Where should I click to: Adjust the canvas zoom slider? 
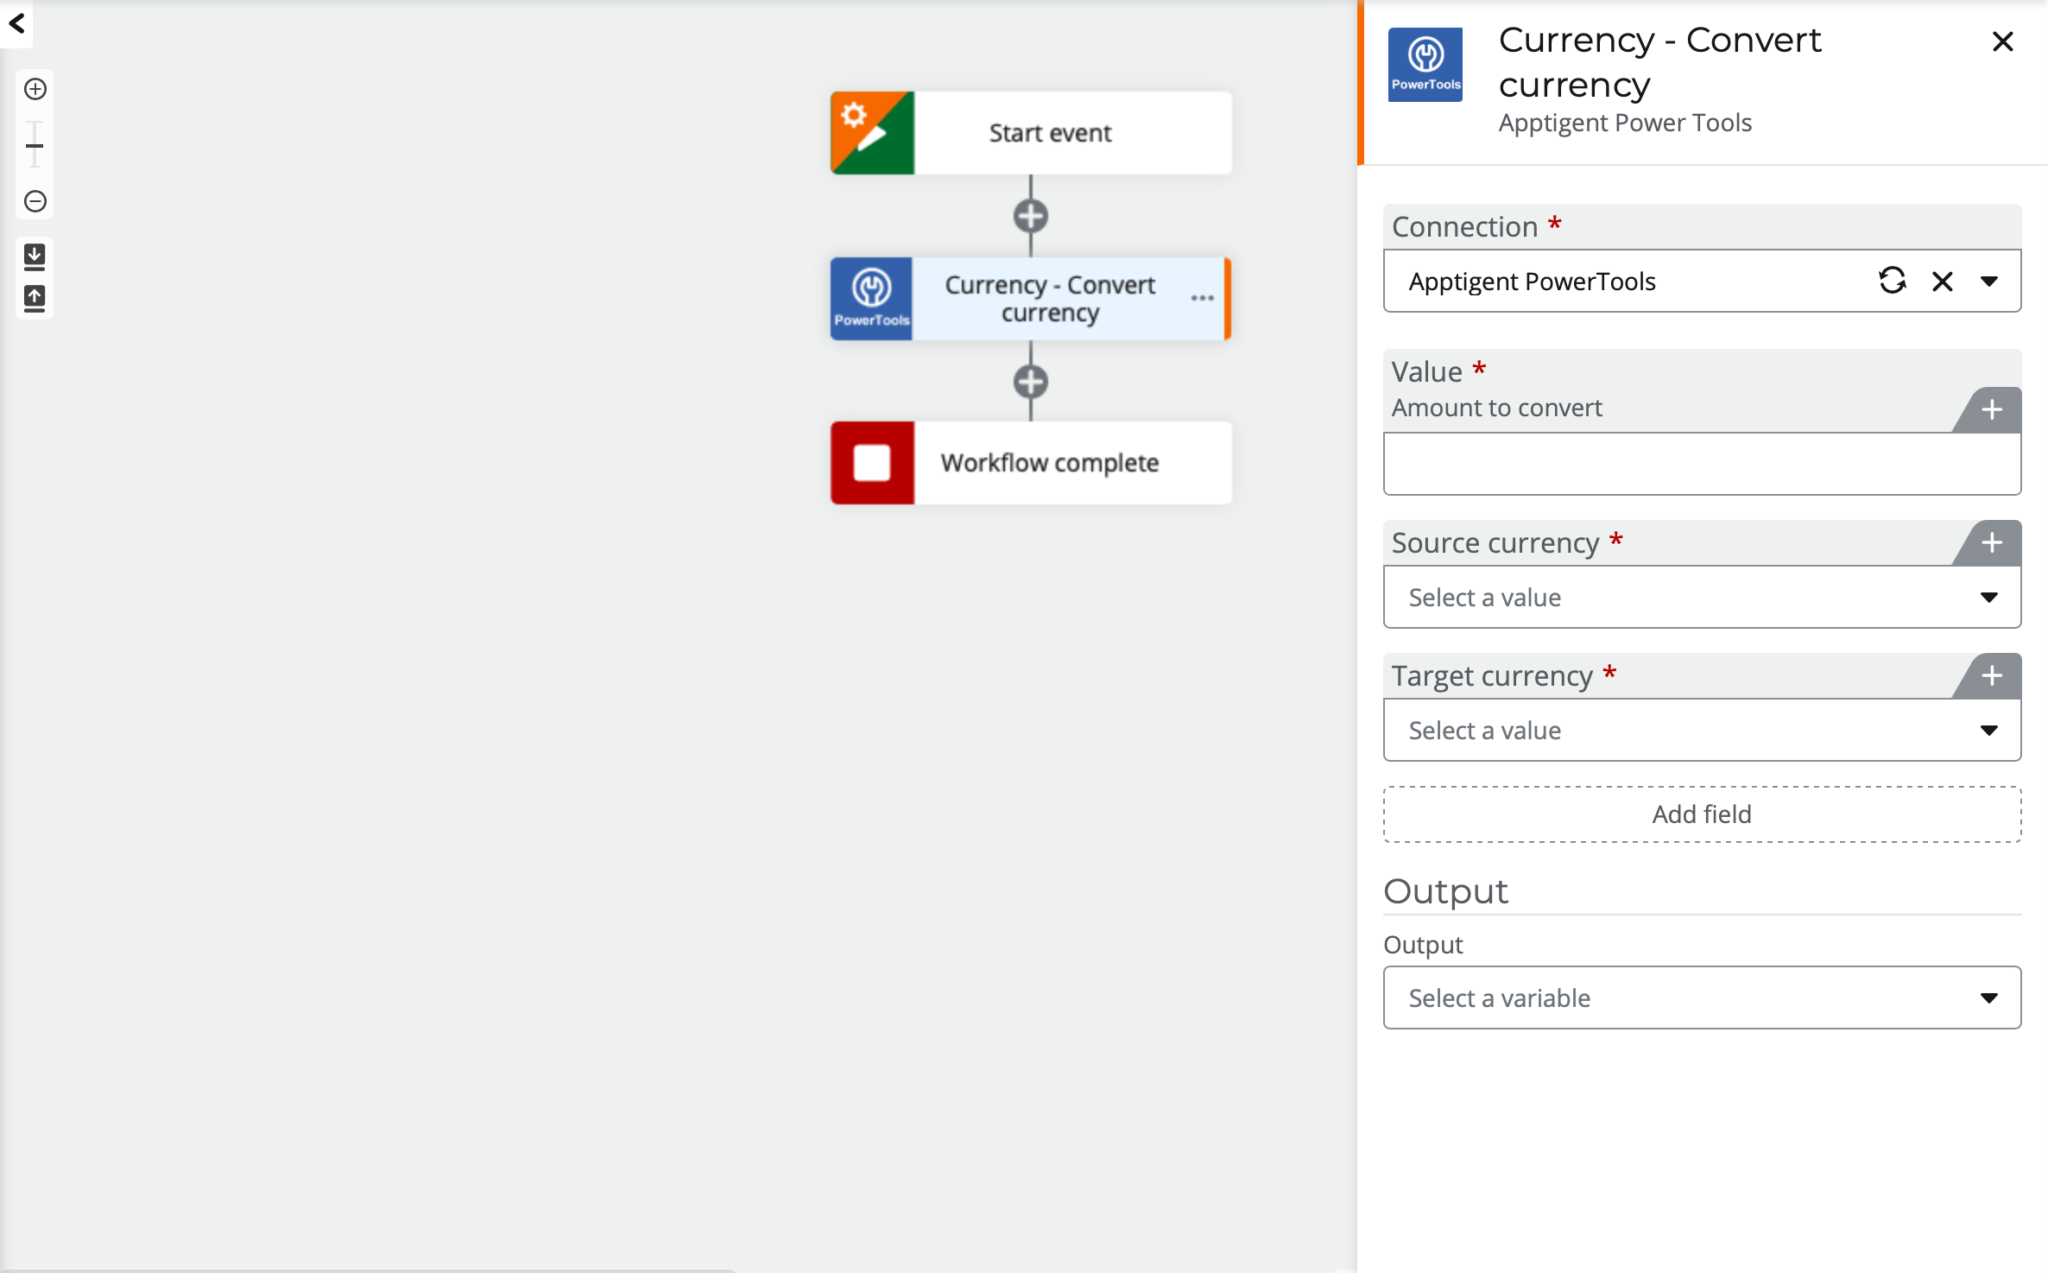coord(35,145)
